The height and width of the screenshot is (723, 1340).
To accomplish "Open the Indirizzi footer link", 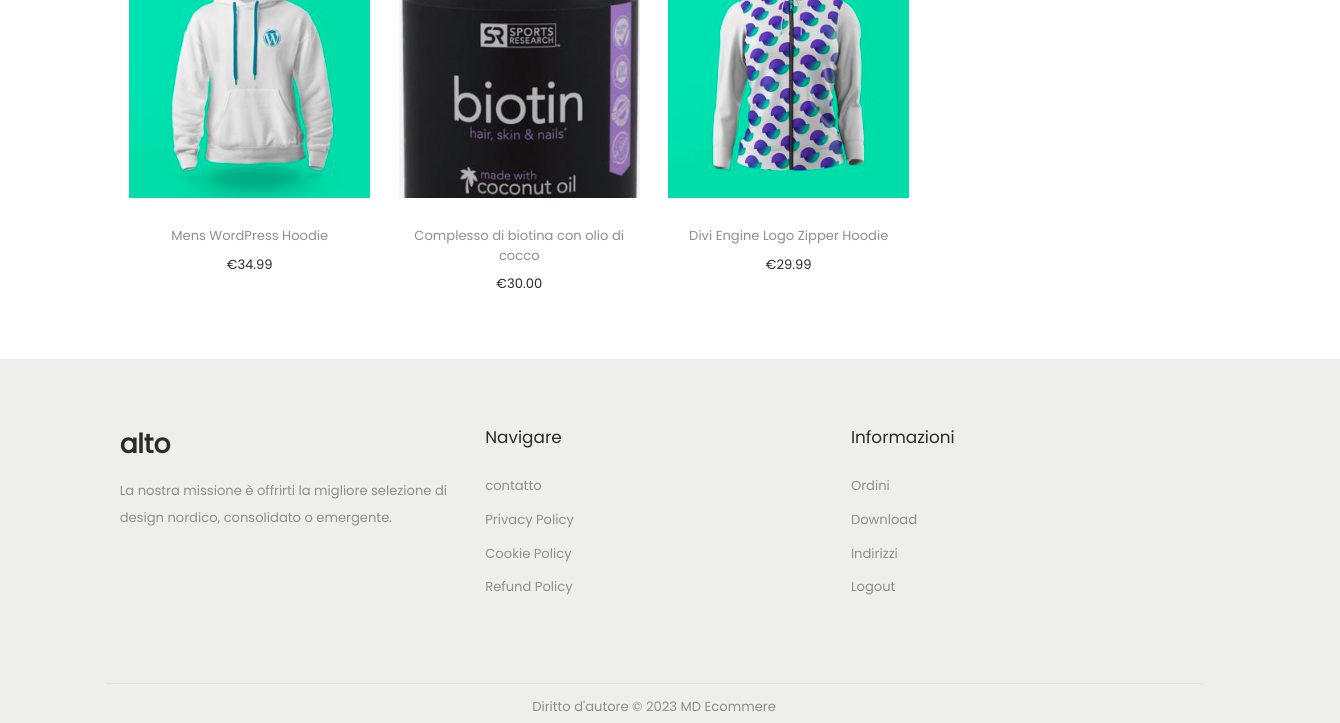I will tap(874, 554).
